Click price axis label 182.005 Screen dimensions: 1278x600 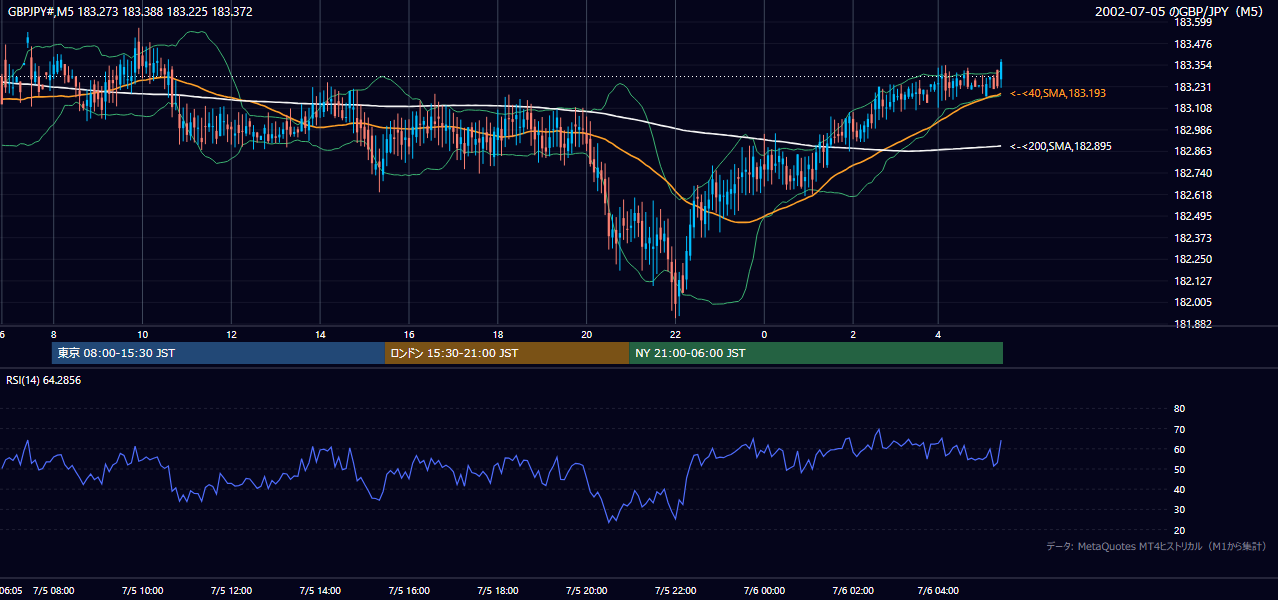click(1193, 302)
